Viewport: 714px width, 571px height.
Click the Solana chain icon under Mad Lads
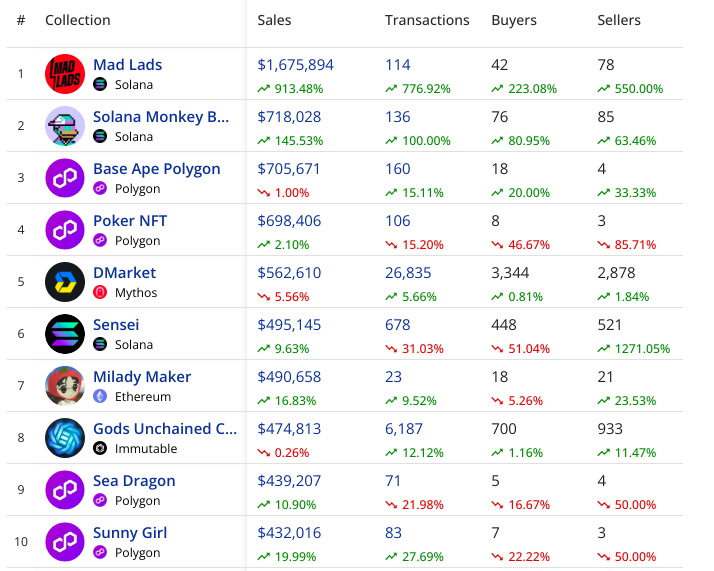pos(100,84)
